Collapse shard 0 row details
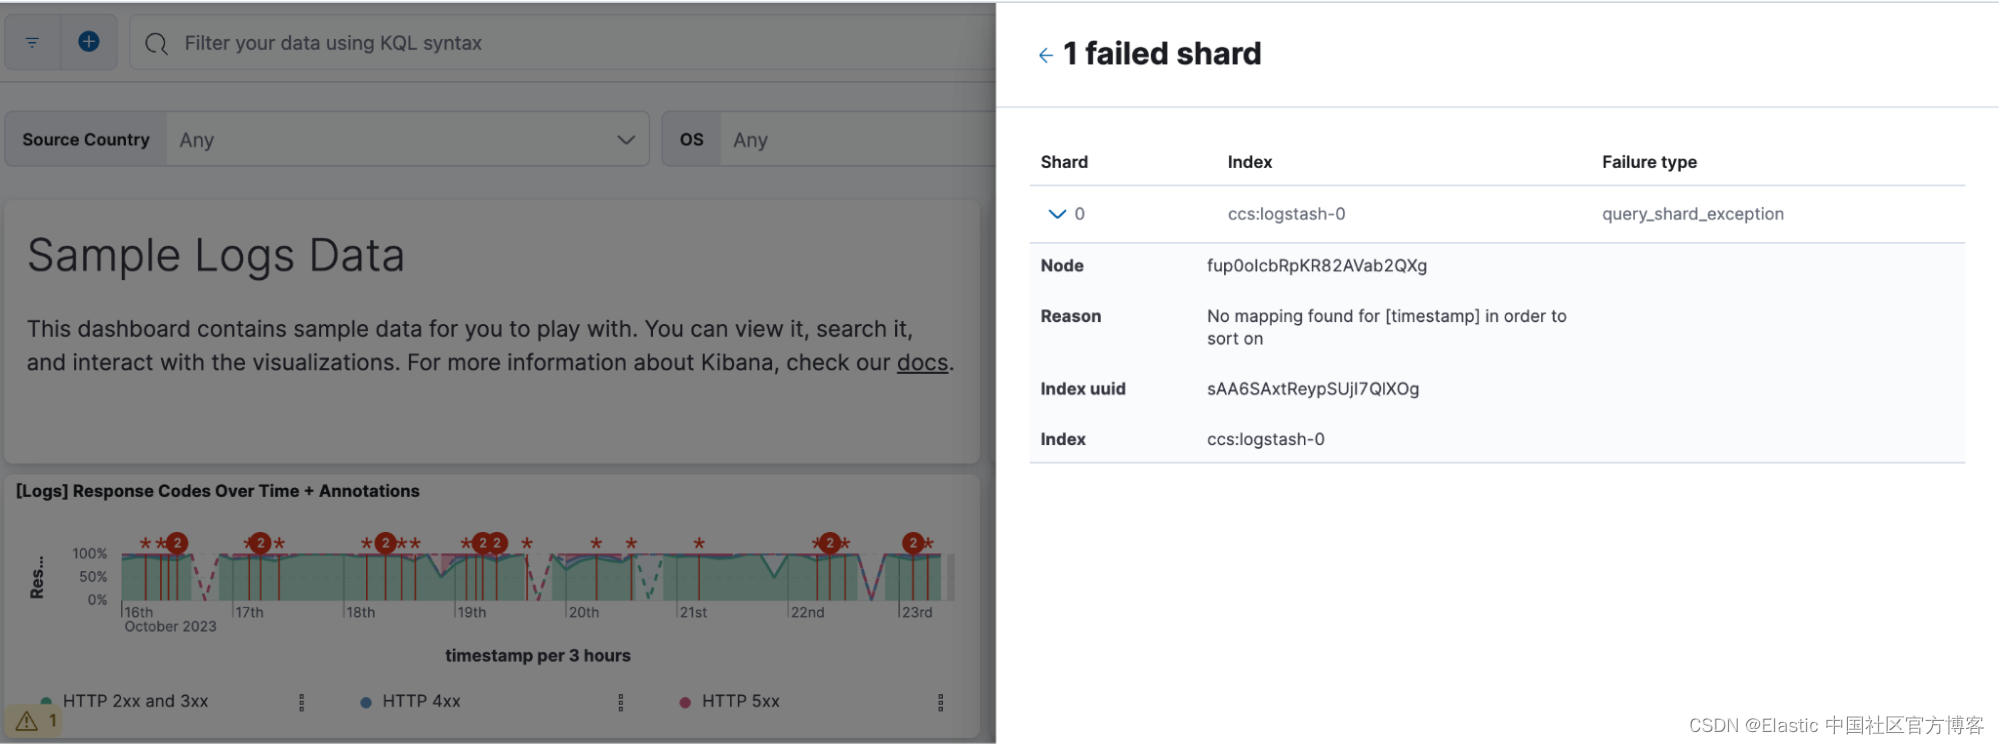Viewport: 1999px width, 744px height. (1057, 214)
